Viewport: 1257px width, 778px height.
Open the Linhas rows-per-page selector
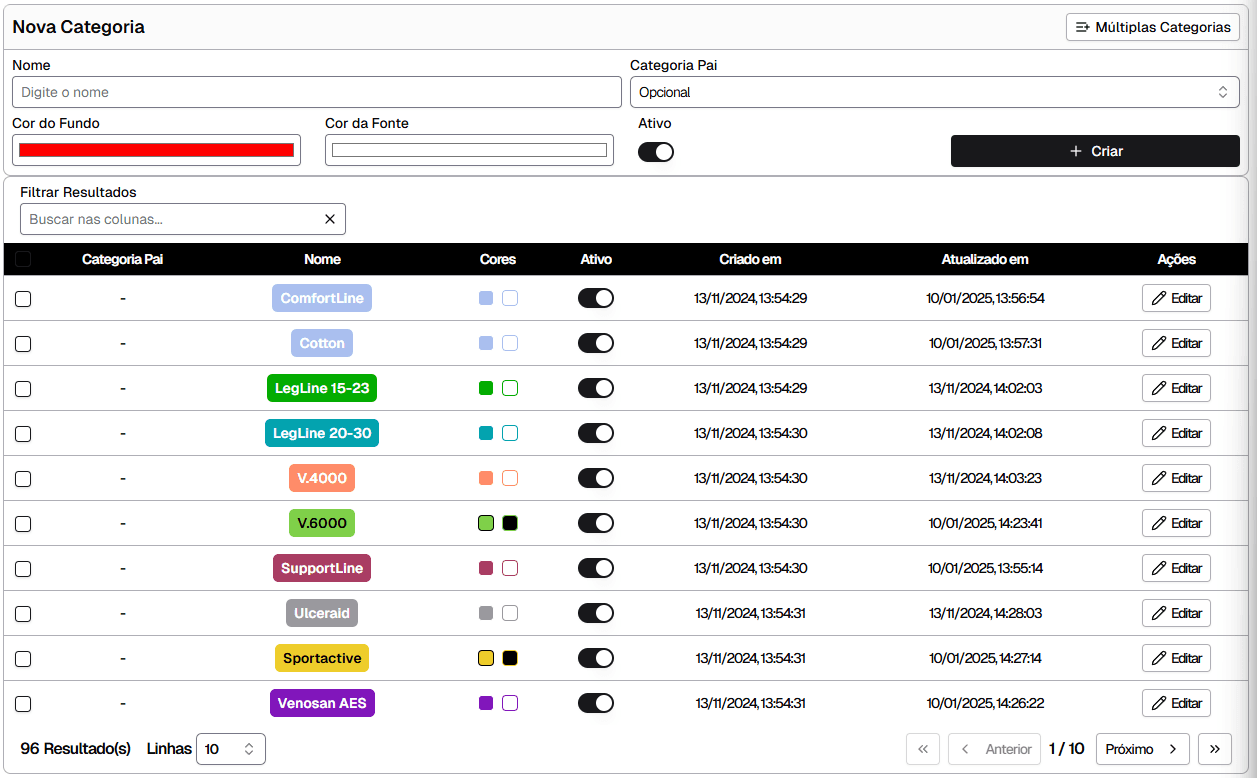pos(231,749)
